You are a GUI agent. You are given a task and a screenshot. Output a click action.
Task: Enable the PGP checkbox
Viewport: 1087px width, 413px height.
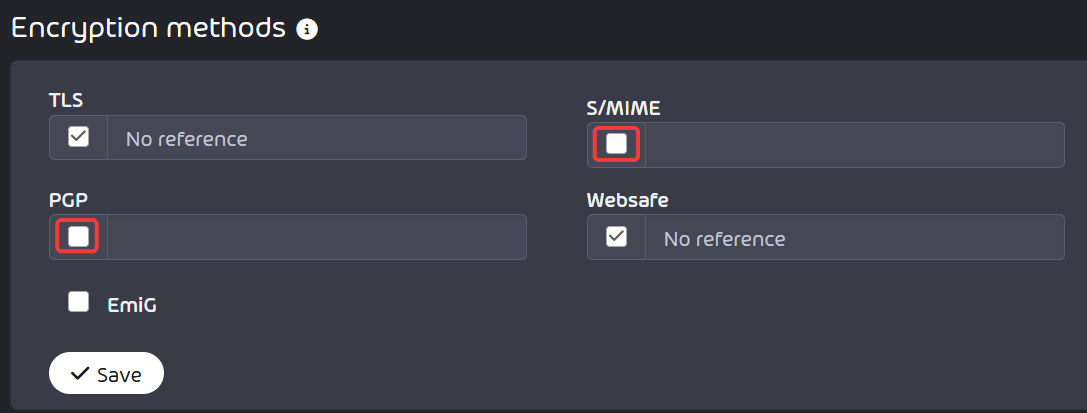(x=78, y=236)
